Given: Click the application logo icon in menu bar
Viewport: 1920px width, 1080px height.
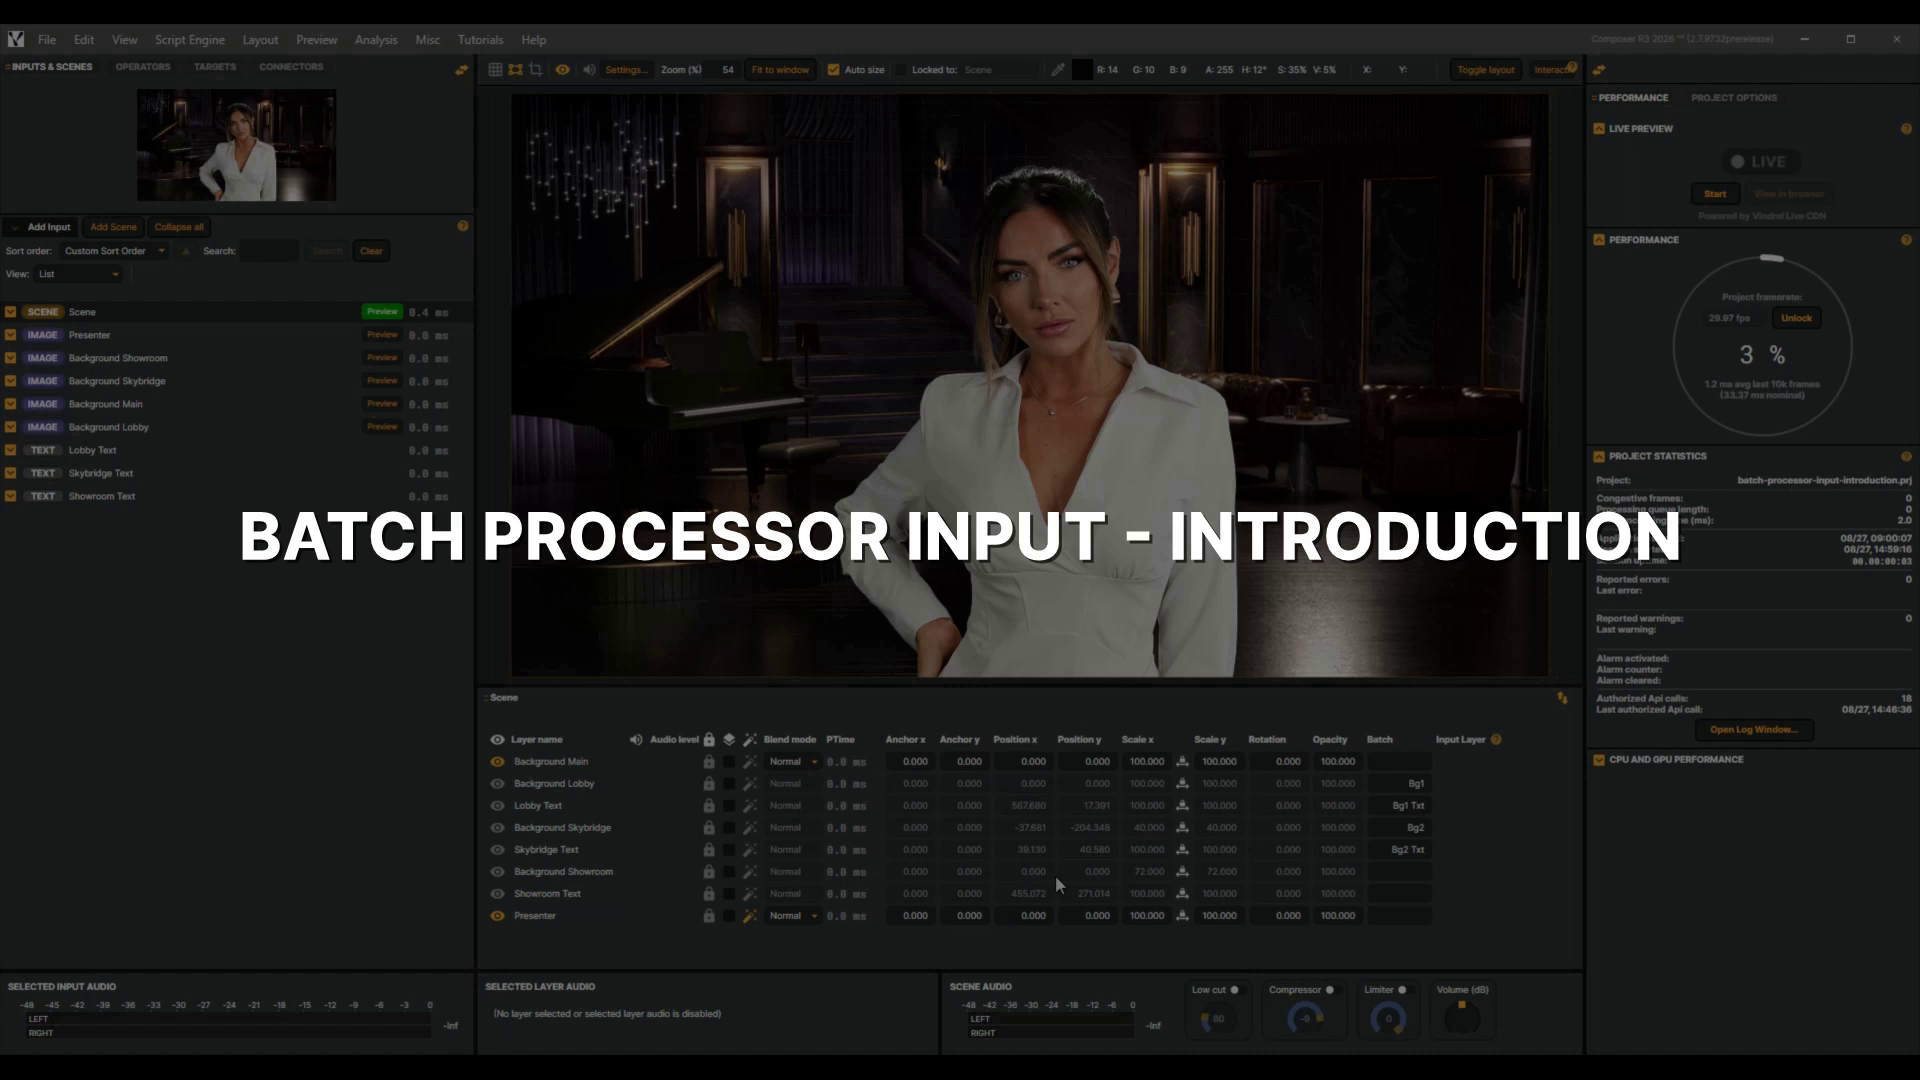Looking at the screenshot, I should [x=16, y=39].
